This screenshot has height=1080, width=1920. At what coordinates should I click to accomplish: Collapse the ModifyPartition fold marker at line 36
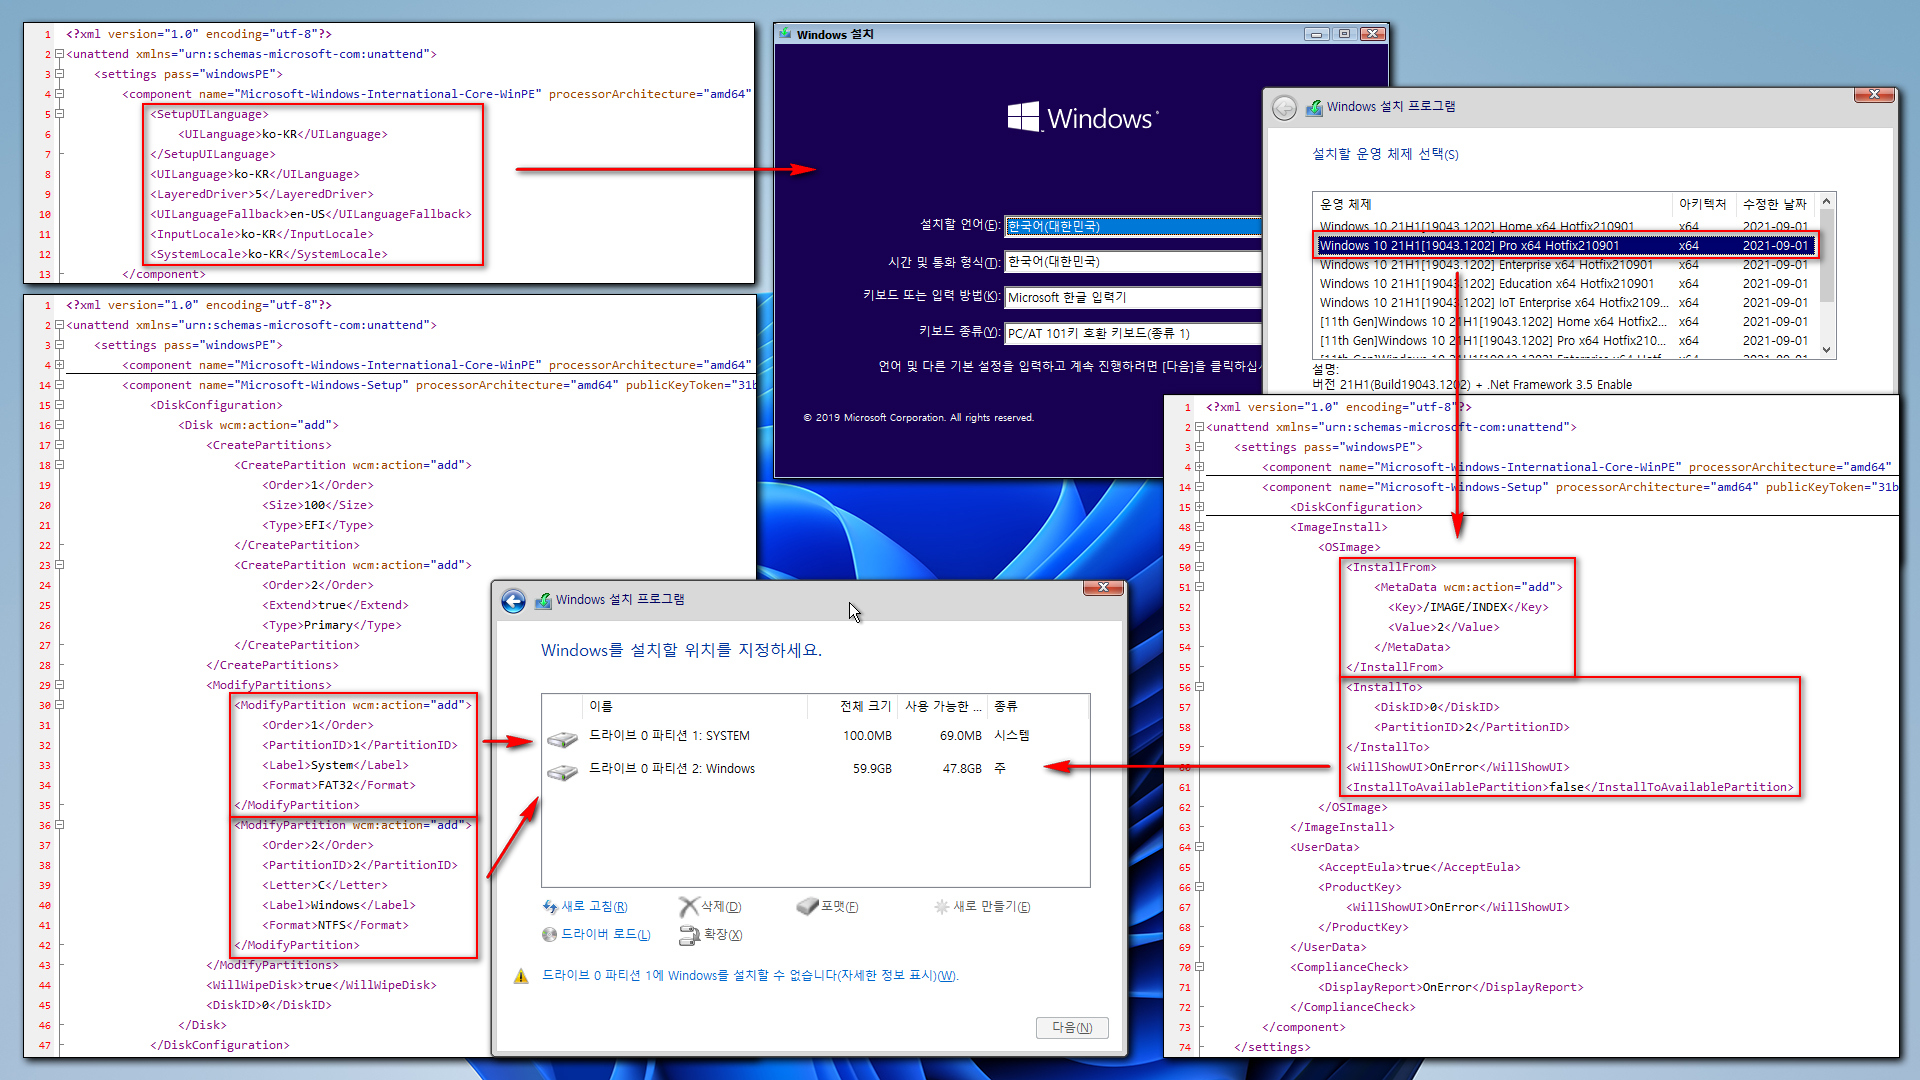pos(59,825)
